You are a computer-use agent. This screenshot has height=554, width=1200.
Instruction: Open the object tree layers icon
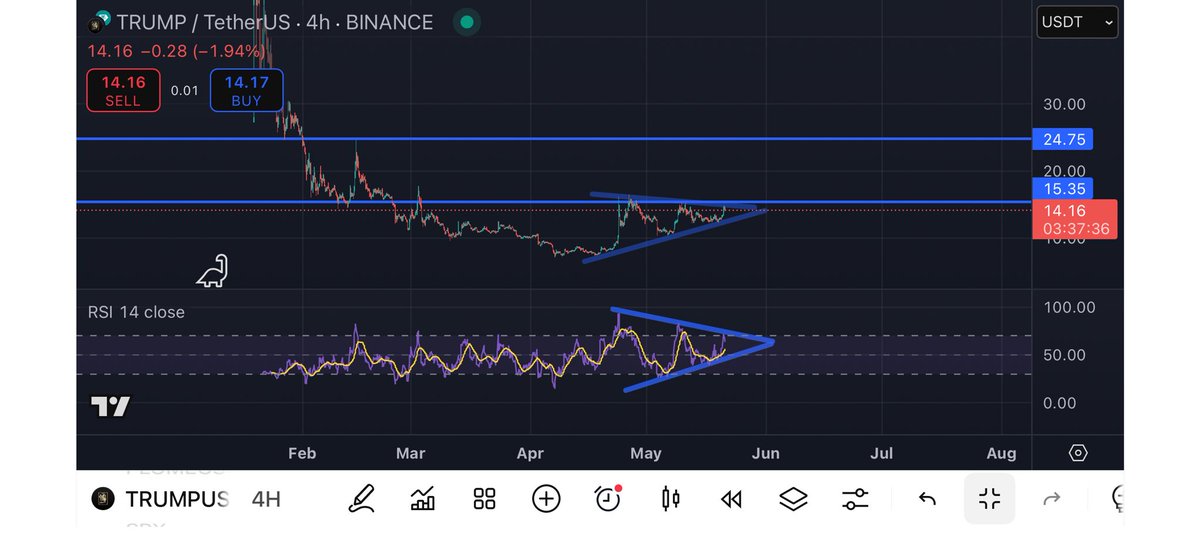tap(793, 498)
